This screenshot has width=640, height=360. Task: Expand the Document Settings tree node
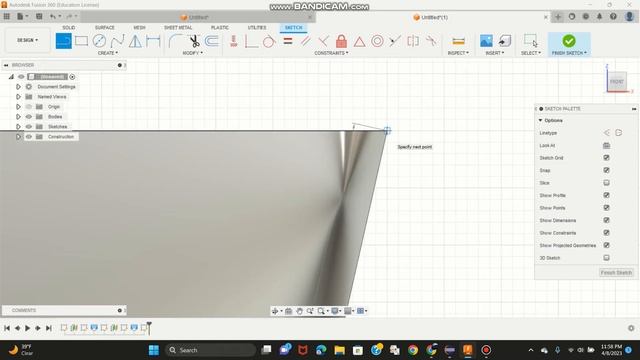tap(18, 87)
